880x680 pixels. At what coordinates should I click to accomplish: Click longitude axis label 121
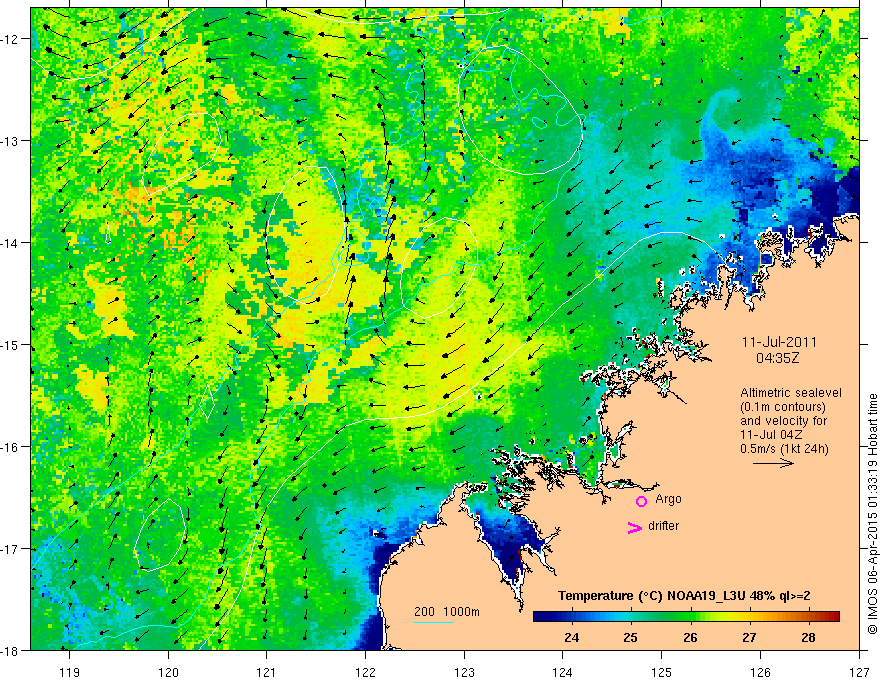tap(267, 672)
